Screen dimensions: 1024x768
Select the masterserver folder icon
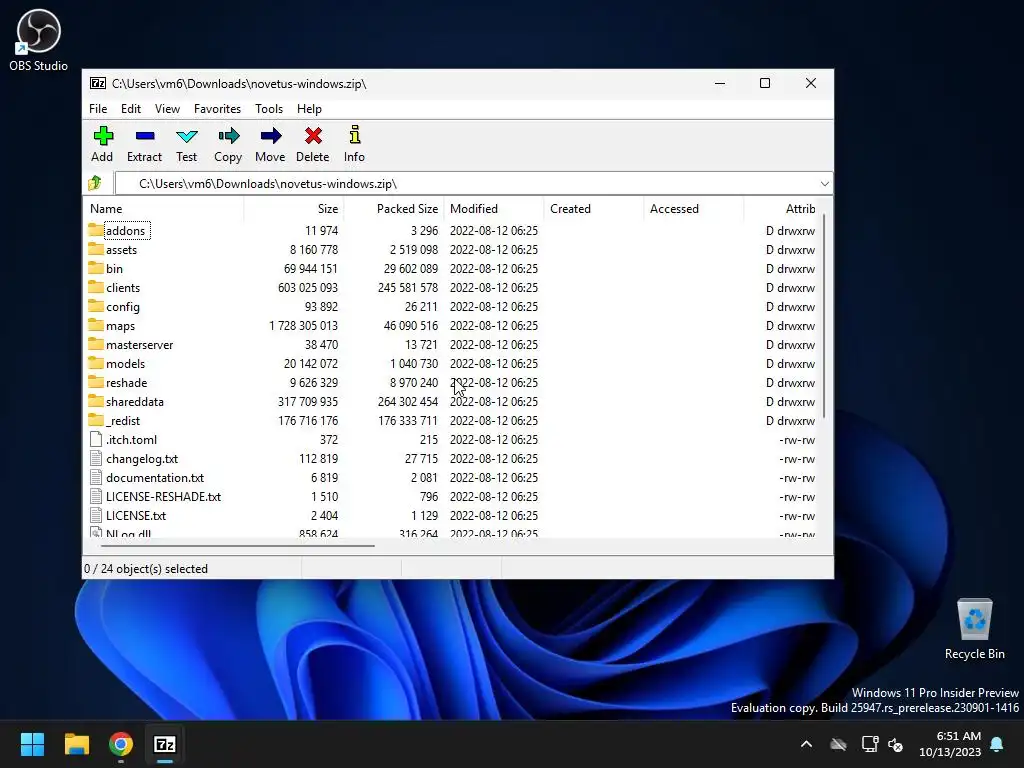click(95, 344)
